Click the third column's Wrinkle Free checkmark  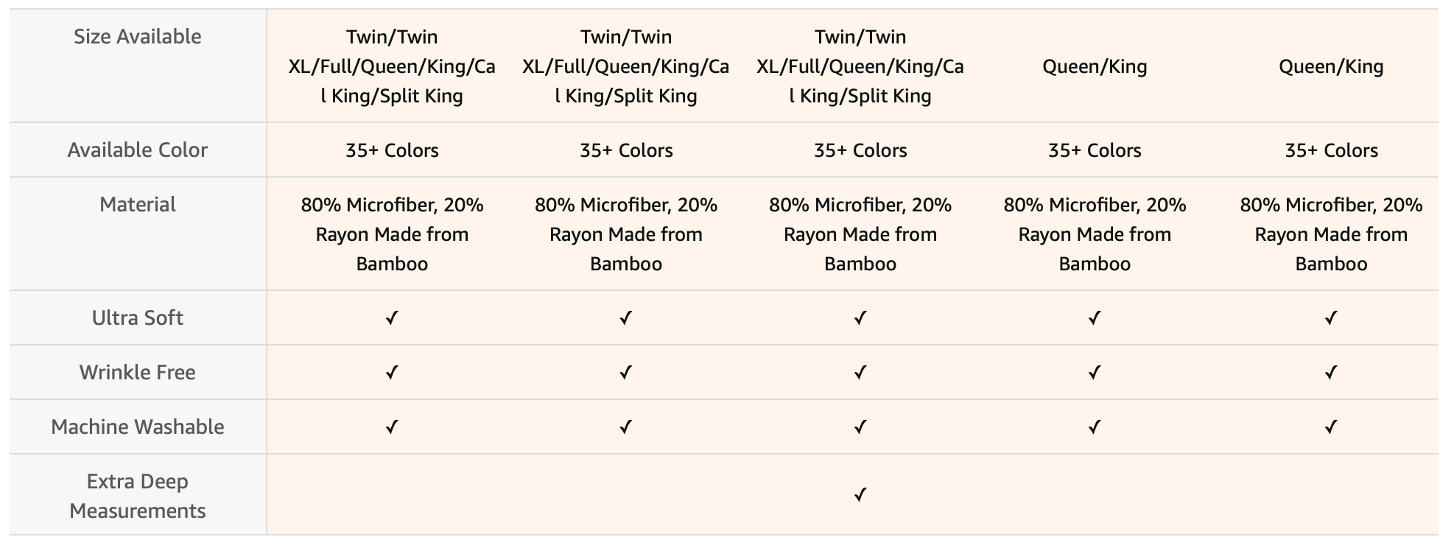coord(860,372)
